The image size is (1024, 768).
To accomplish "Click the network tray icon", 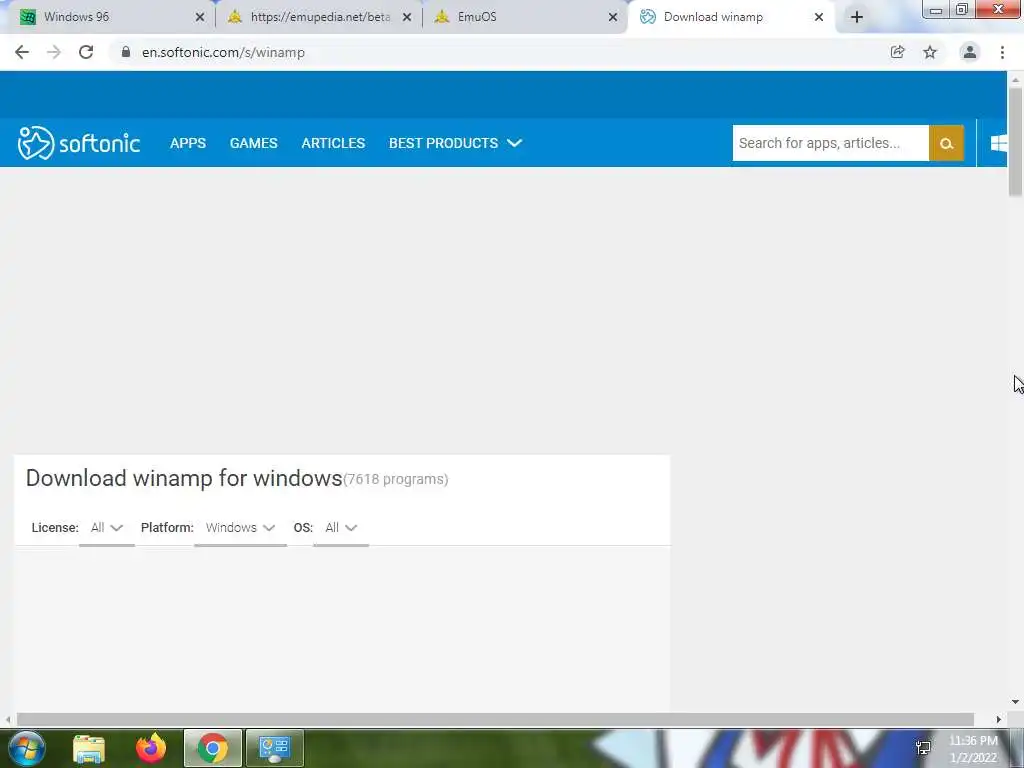I will [x=923, y=748].
